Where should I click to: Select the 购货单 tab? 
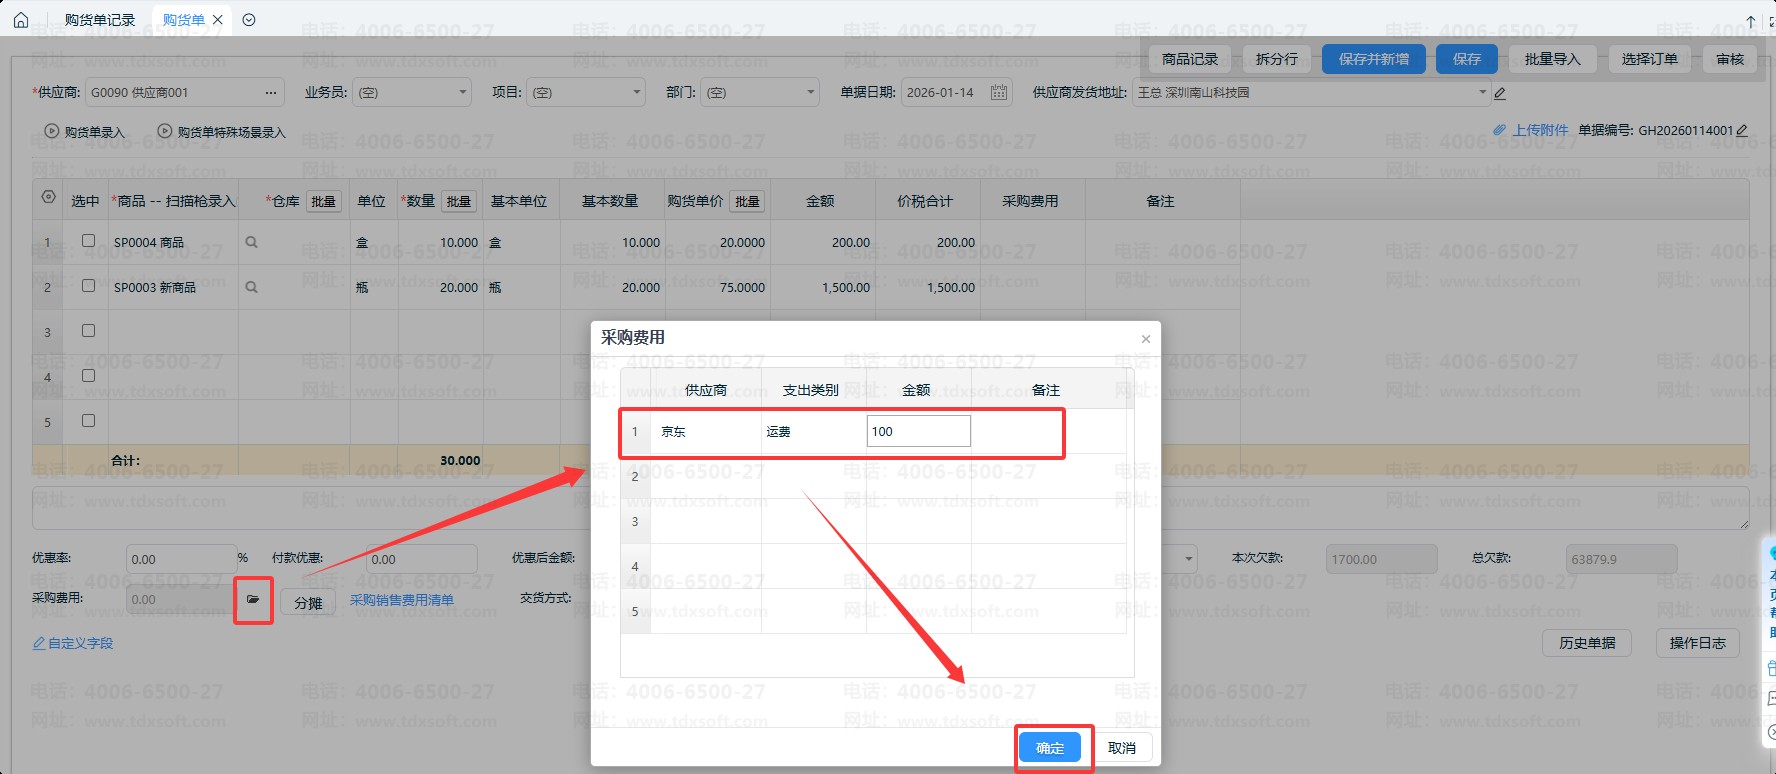click(x=183, y=20)
